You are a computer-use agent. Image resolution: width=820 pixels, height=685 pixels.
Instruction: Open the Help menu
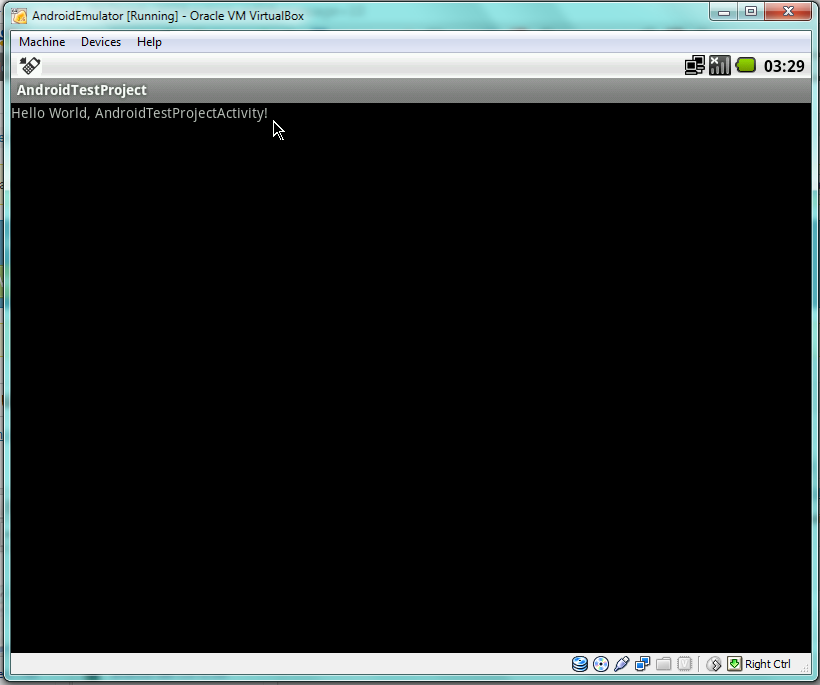click(x=149, y=42)
